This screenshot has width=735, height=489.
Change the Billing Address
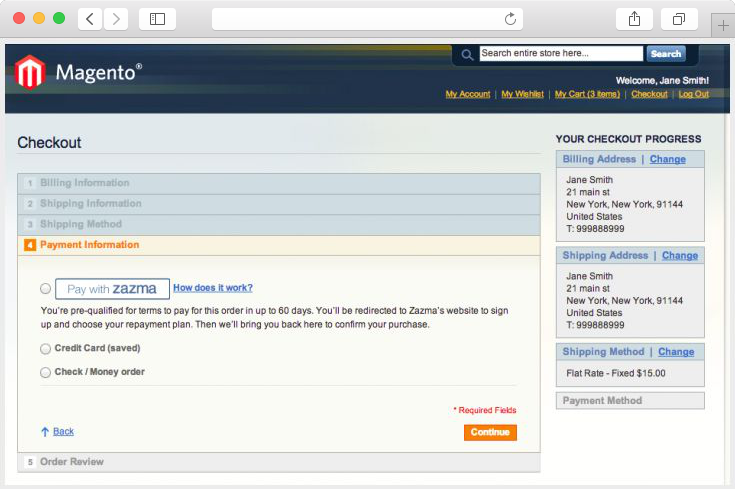coord(668,159)
